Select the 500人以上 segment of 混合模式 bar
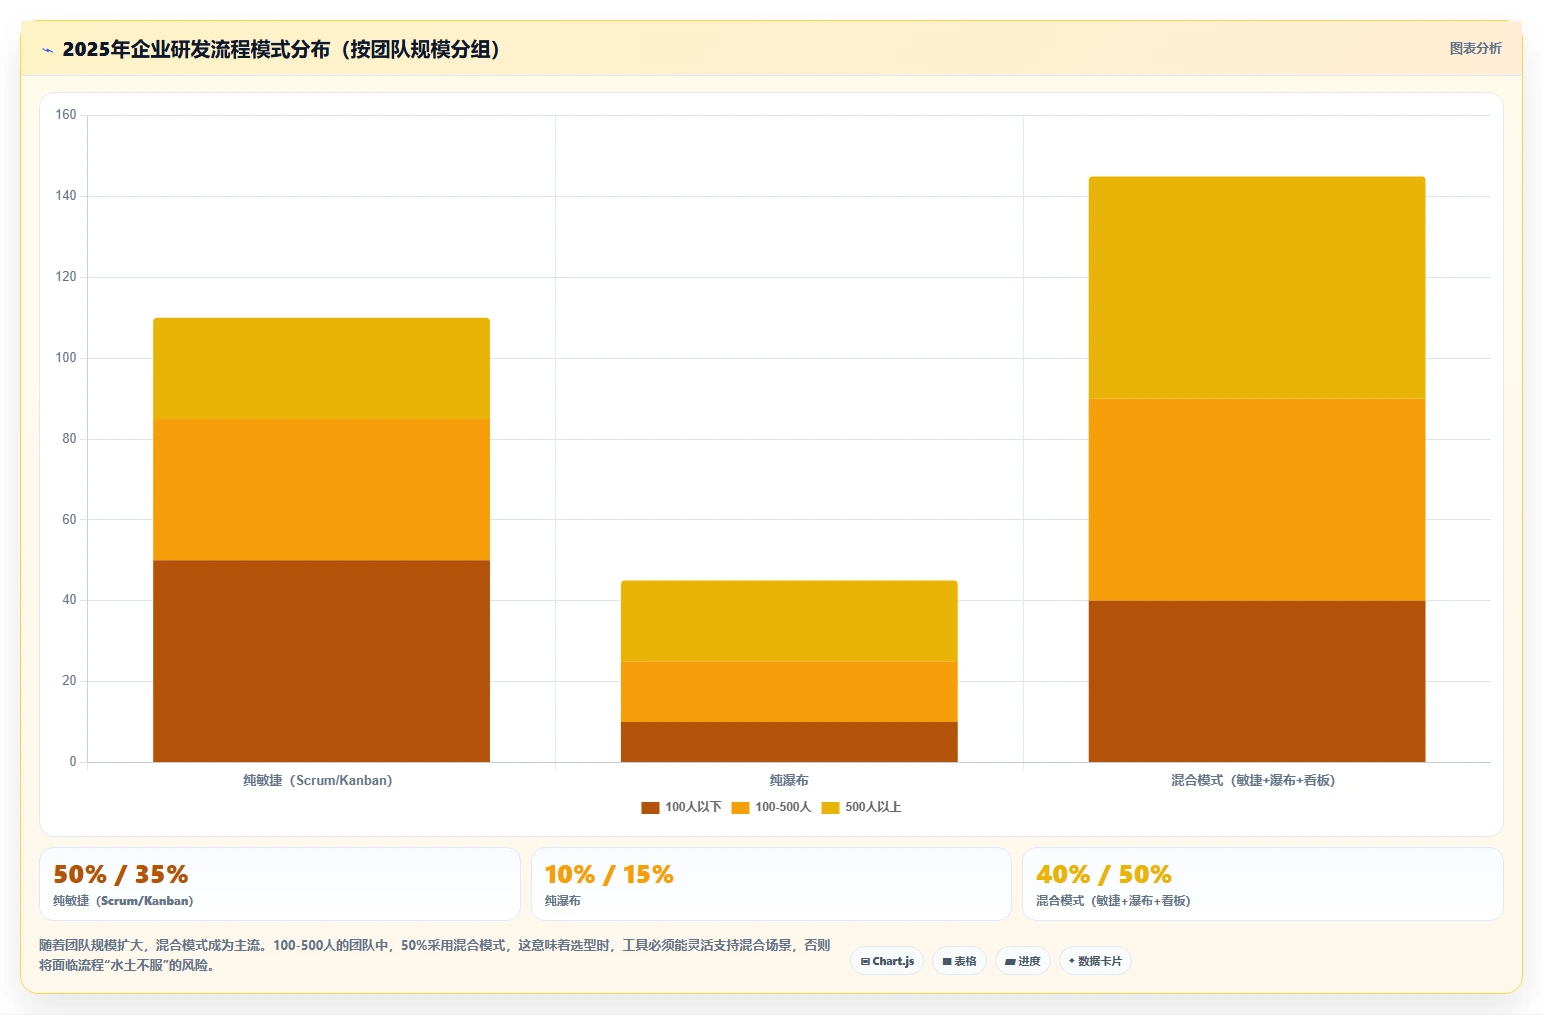 [x=1257, y=288]
